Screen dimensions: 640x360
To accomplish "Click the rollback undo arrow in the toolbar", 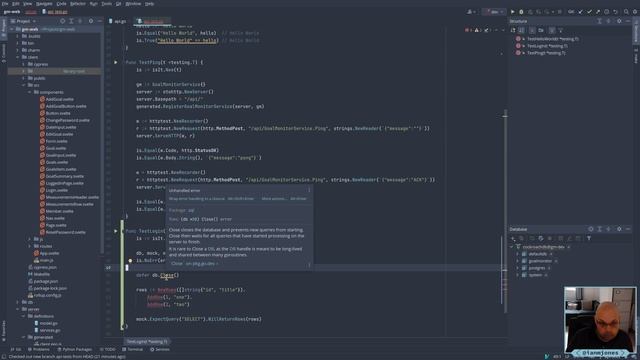I will point(616,12).
